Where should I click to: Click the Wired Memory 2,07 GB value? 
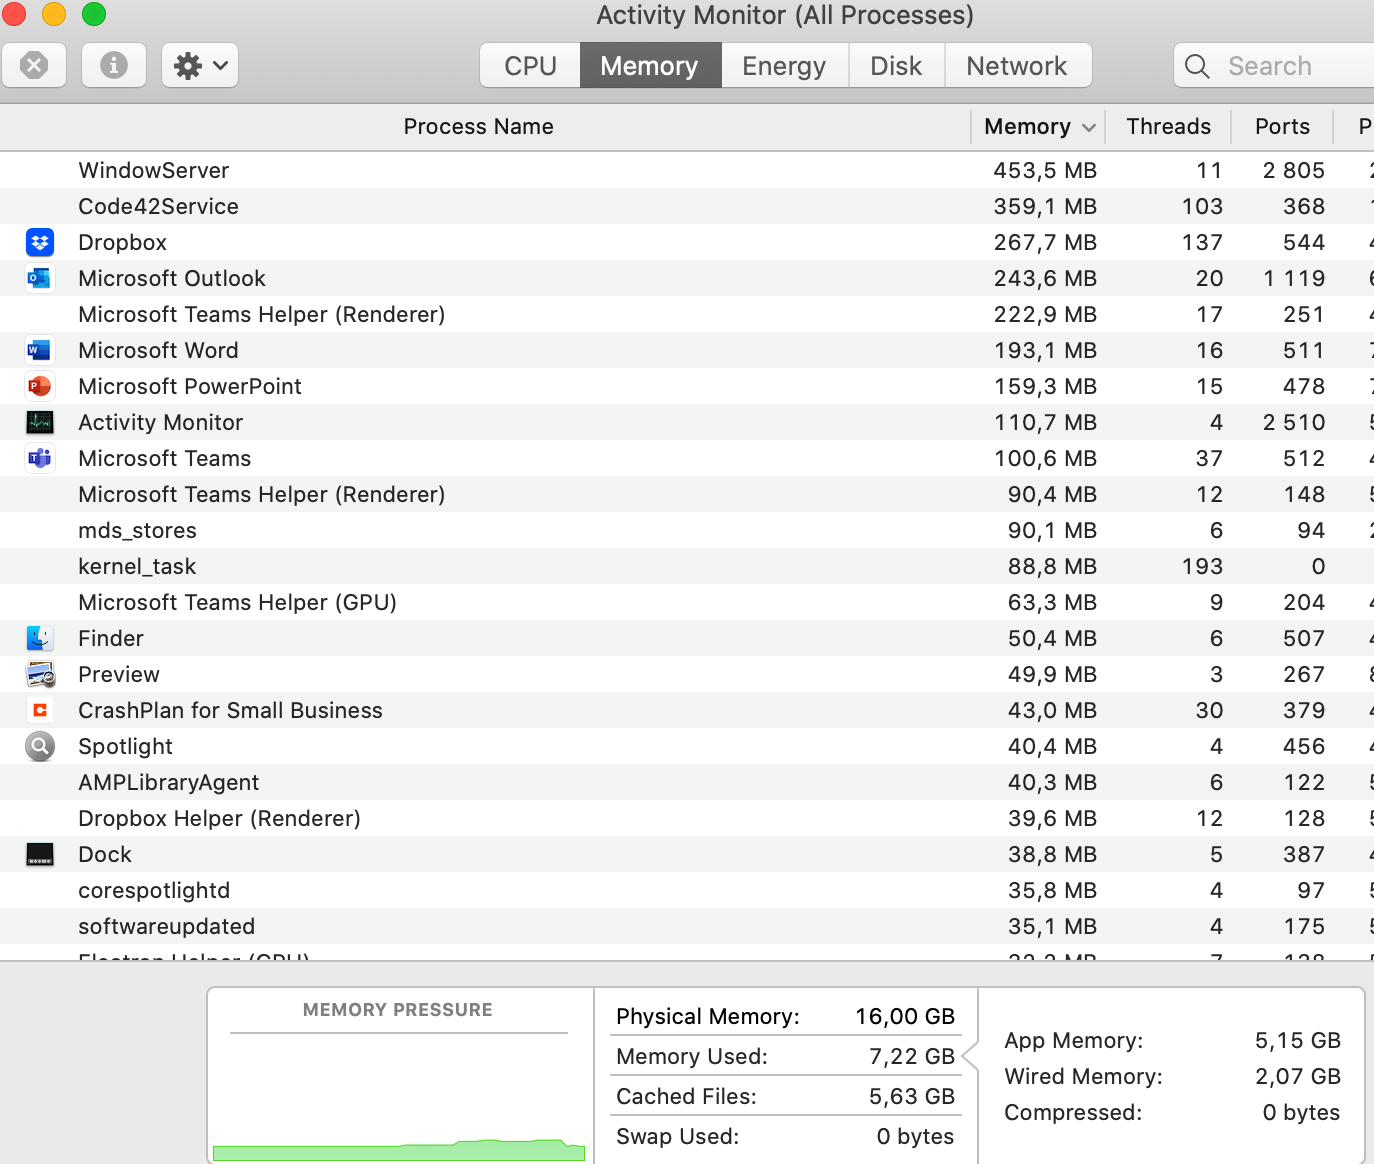(x=1298, y=1076)
